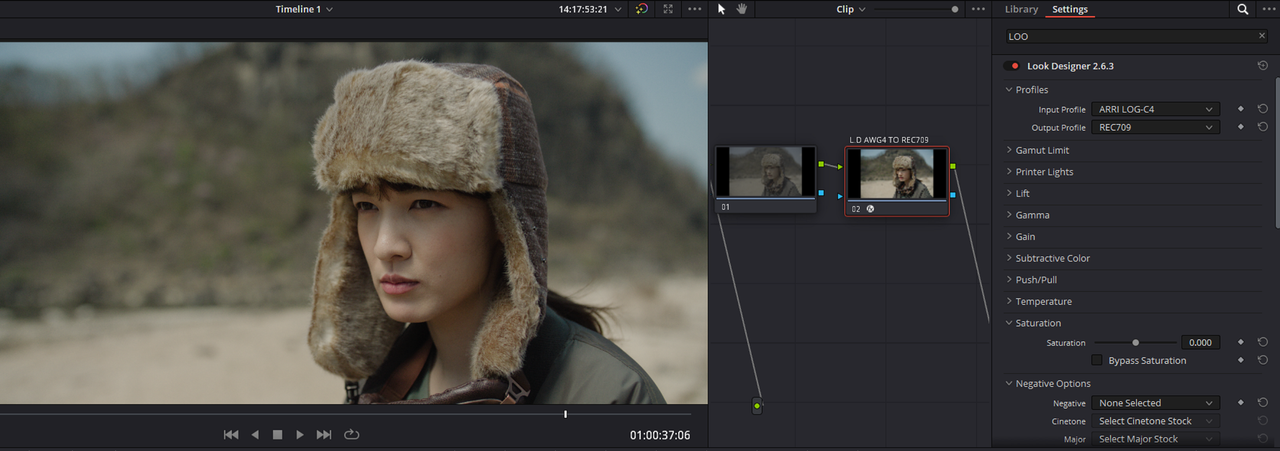This screenshot has width=1280, height=451.
Task: Play the clip forward
Action: (x=300, y=435)
